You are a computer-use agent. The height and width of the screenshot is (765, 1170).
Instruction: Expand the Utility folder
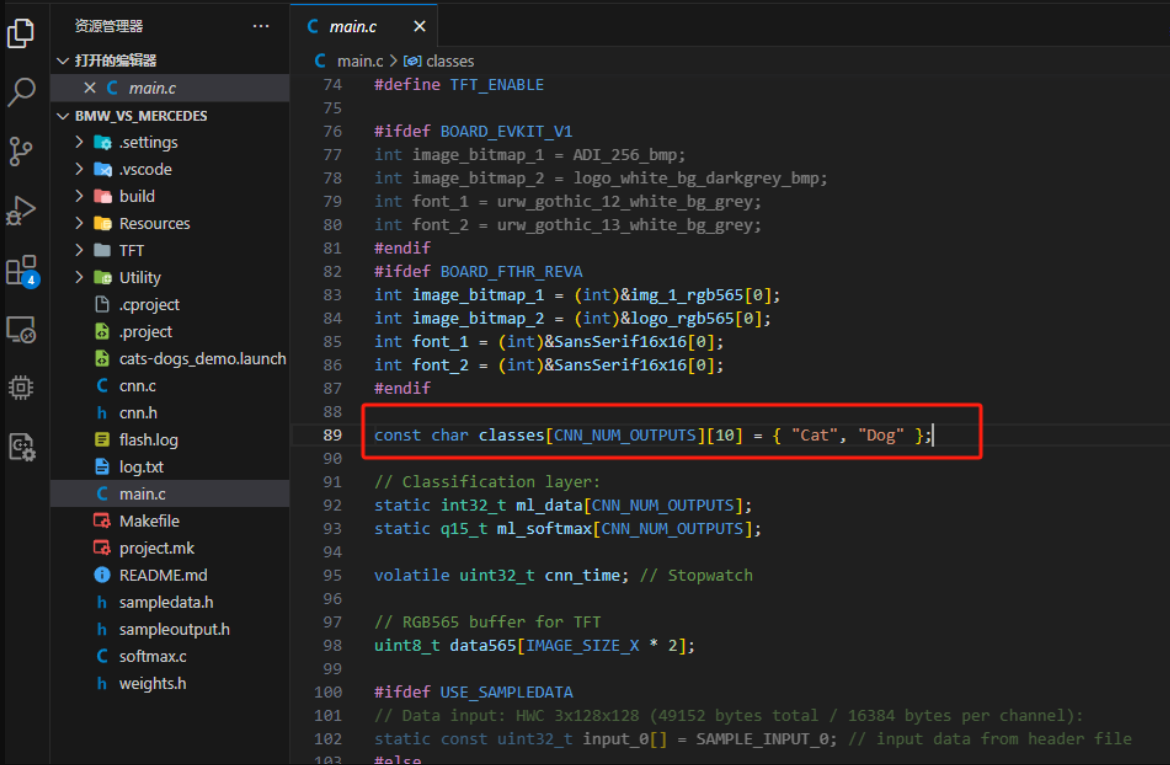[x=79, y=278]
